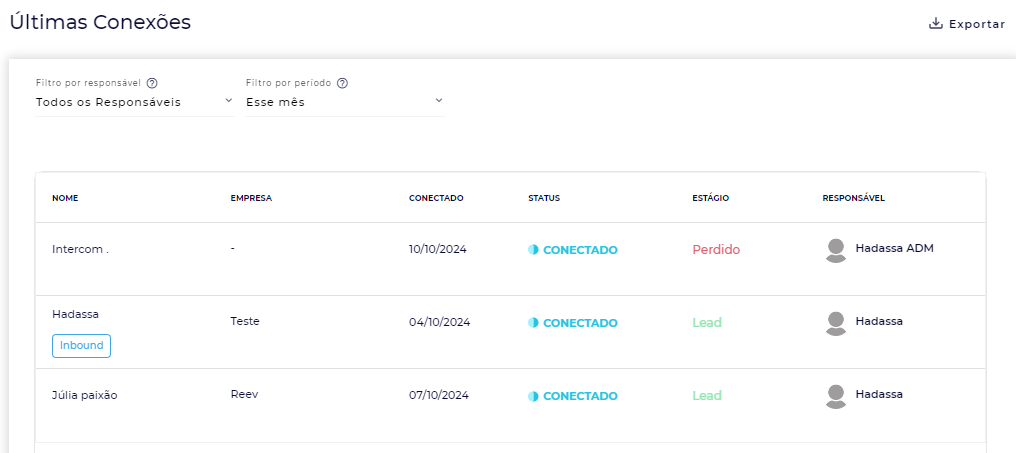Open the Intercom contact name
The image size is (1016, 453).
[x=80, y=249]
